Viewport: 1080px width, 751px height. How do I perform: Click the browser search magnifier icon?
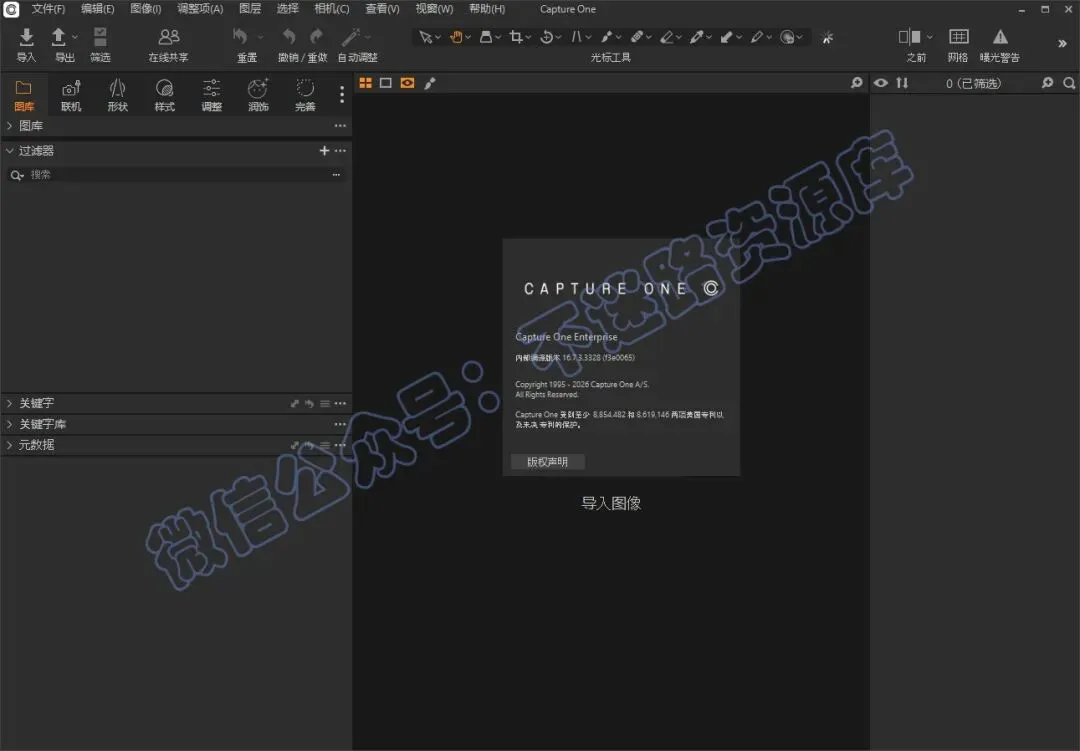(x=1069, y=83)
